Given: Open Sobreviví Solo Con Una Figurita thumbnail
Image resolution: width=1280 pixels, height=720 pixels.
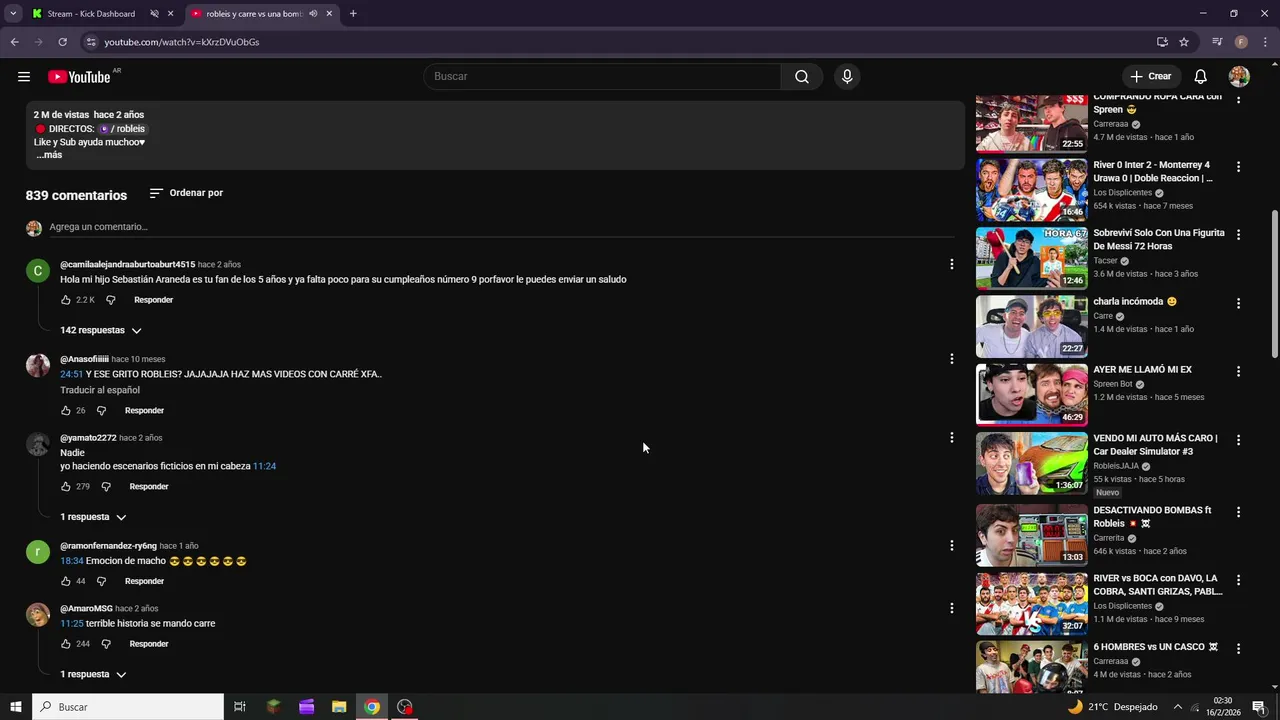Looking at the screenshot, I should 1032,258.
